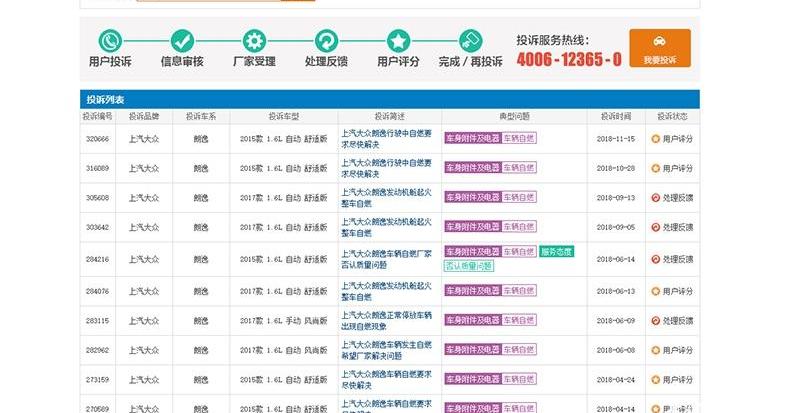The height and width of the screenshot is (413, 800).
Task: Click the 典型问题 column header
Action: coord(516,116)
